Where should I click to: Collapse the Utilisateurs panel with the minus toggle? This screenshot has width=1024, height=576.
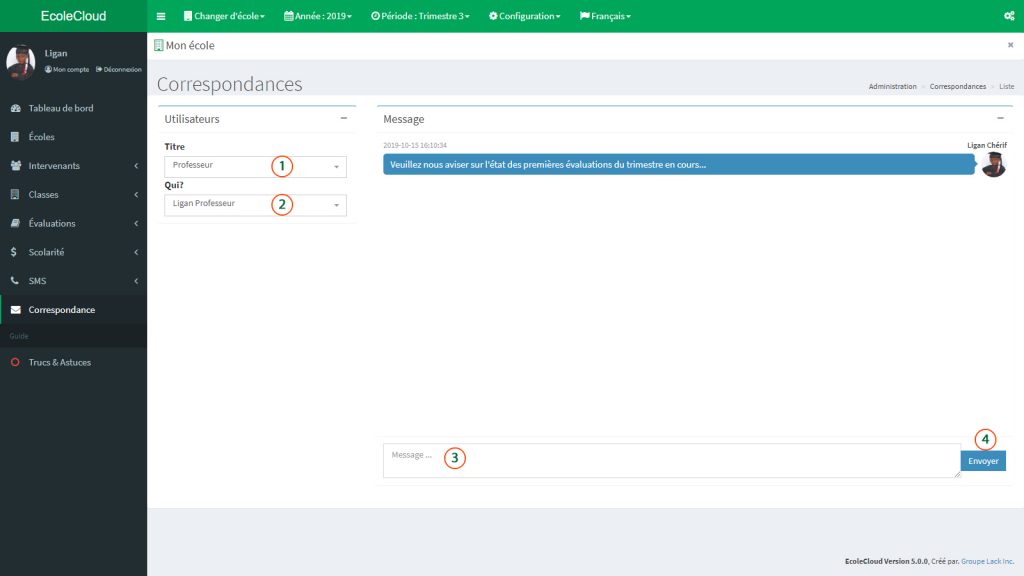(x=343, y=117)
